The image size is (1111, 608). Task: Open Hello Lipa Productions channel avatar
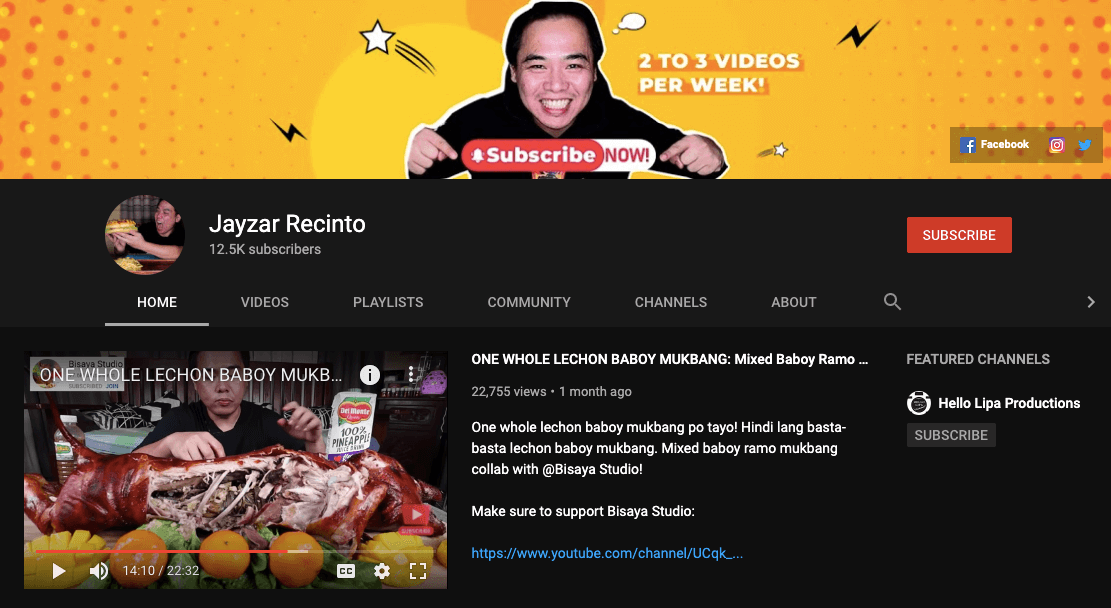918,402
